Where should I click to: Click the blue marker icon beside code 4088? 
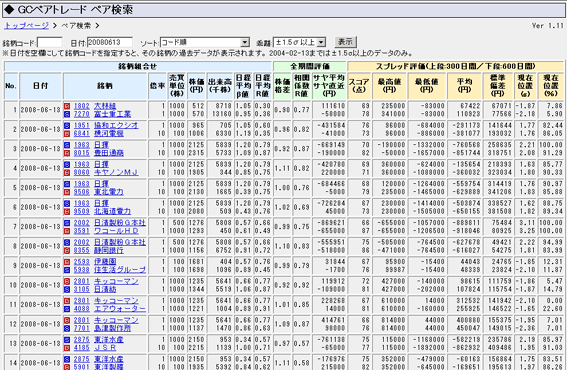pos(67,309)
